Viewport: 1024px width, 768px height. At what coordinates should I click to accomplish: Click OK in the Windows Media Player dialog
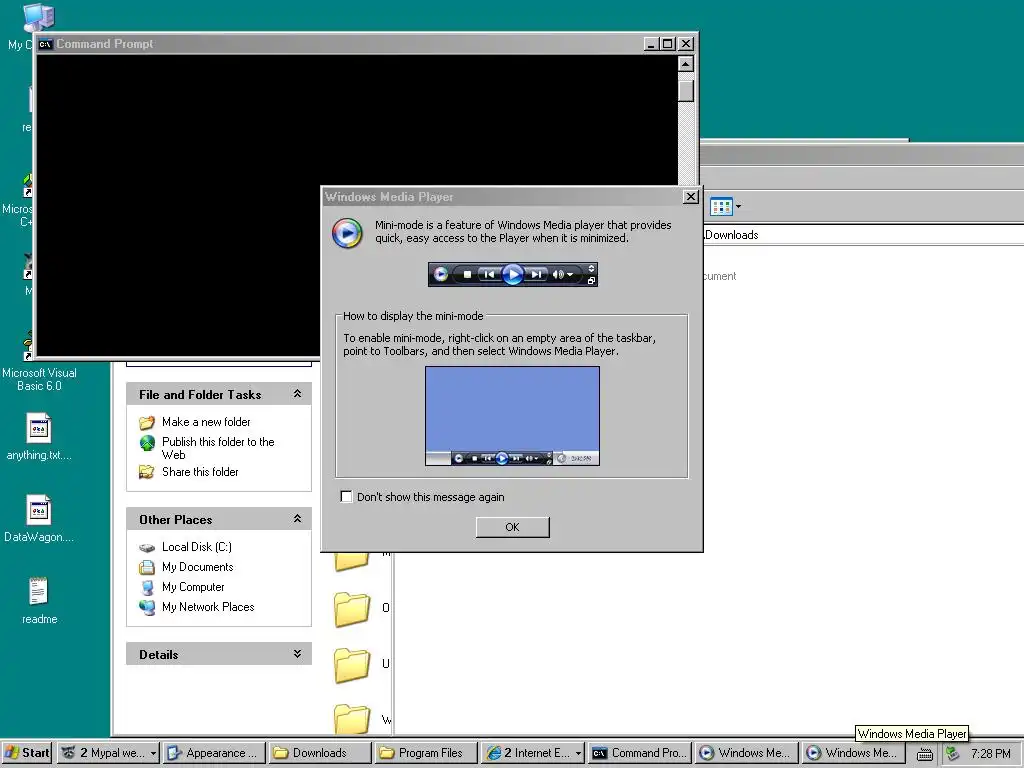click(x=513, y=527)
